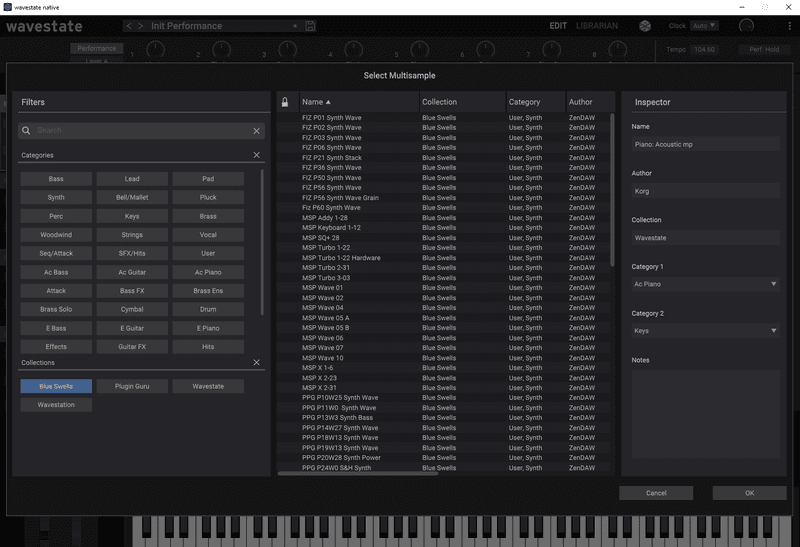Click the Inspector Collection field
Viewport: 800px width, 547px height.
coord(706,238)
